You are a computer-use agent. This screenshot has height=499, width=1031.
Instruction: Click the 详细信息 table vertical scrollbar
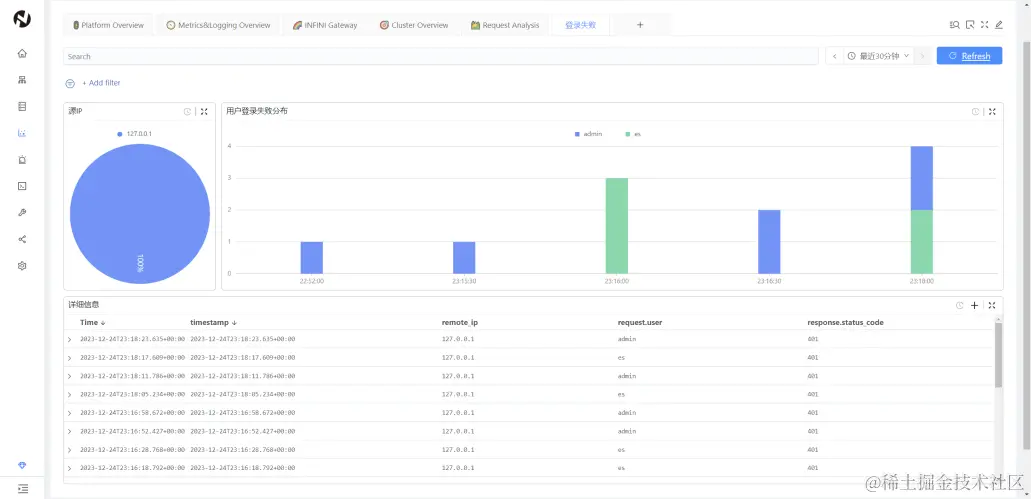click(x=998, y=355)
